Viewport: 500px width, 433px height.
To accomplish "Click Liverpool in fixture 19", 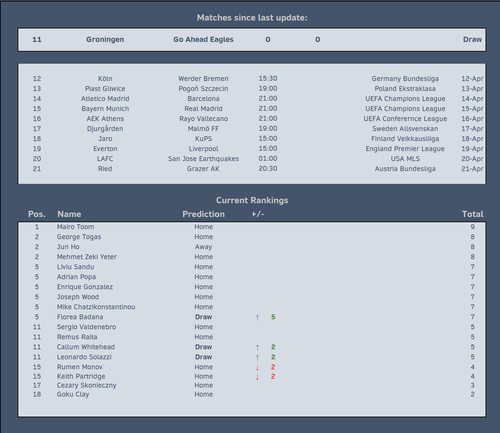I will click(x=203, y=149).
